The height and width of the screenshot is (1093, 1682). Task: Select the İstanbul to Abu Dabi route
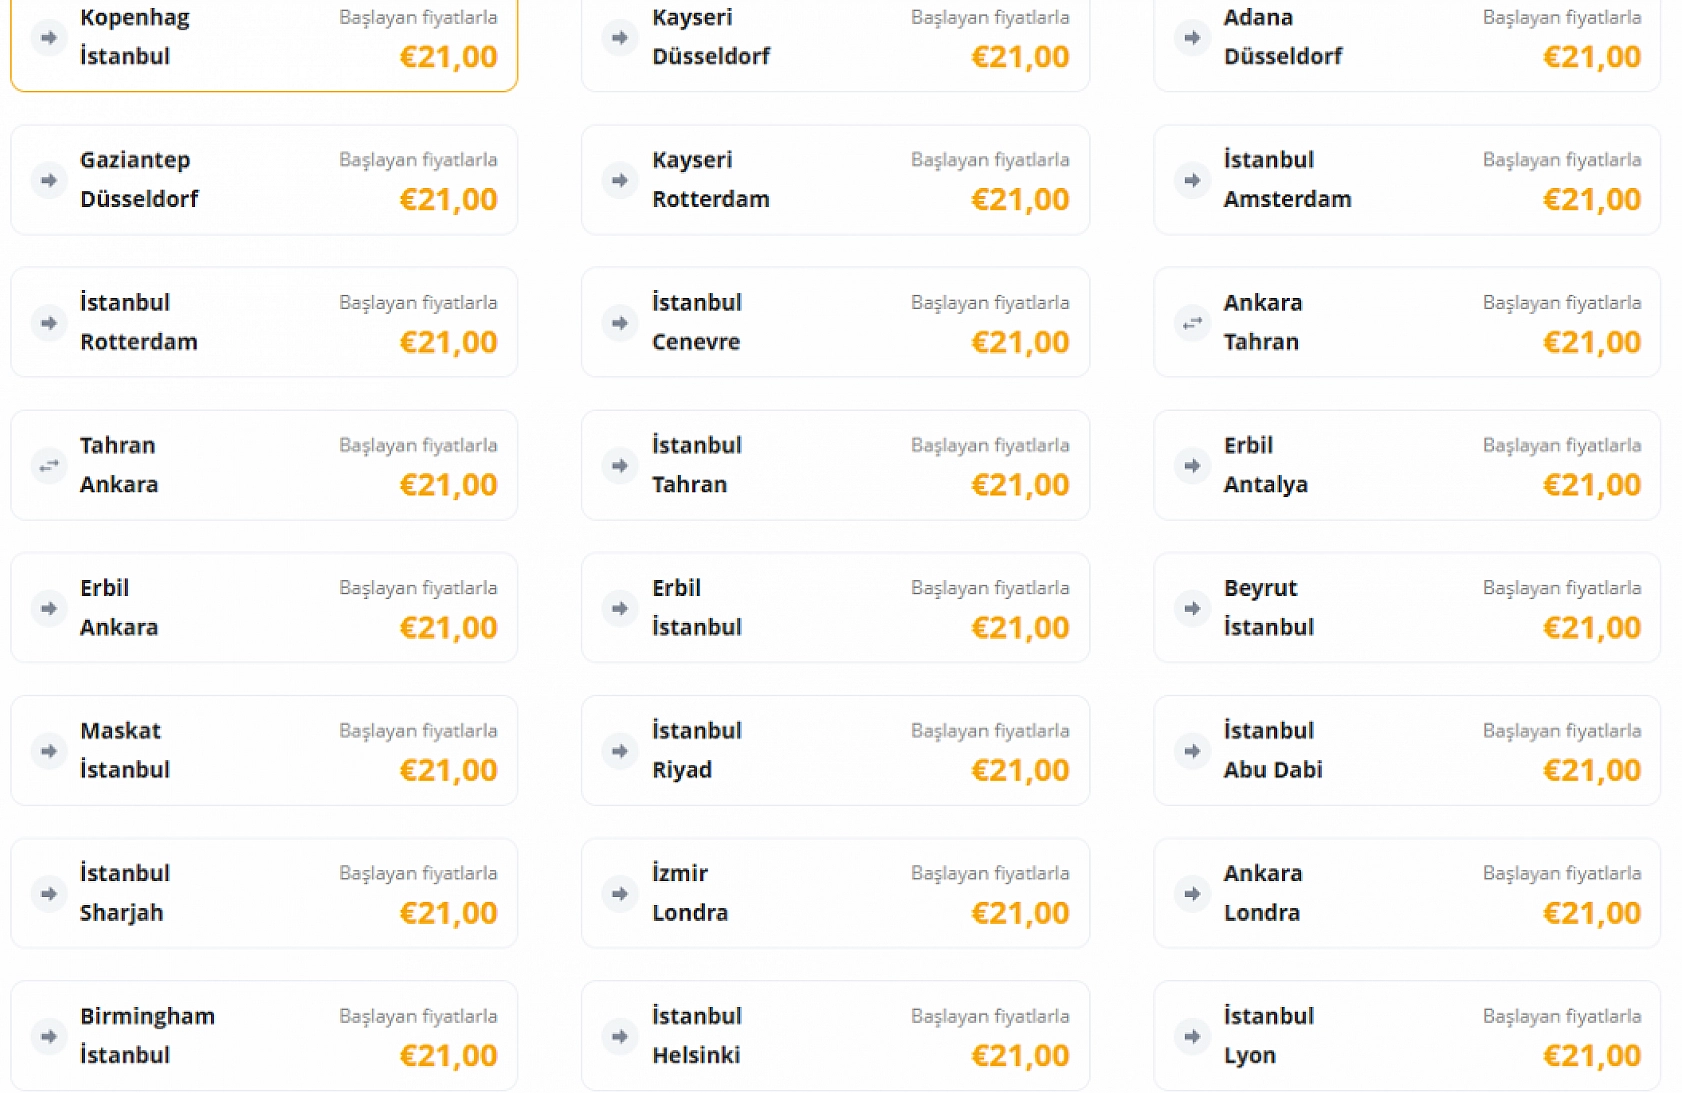click(1407, 751)
